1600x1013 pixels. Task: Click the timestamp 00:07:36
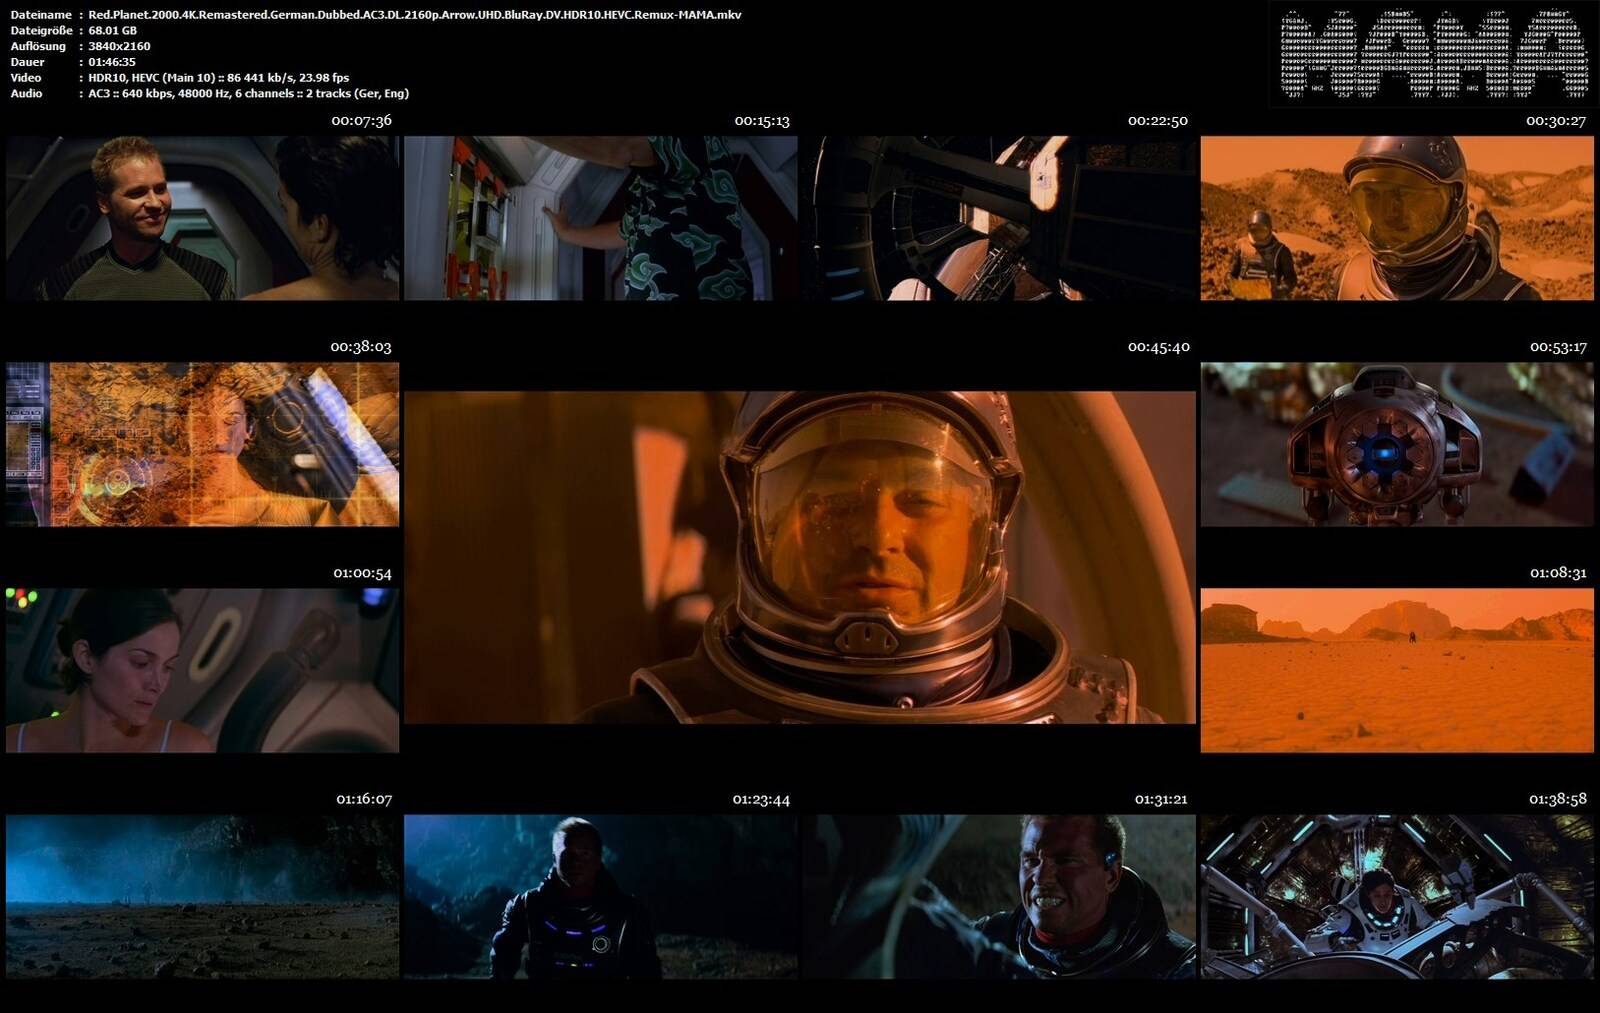(x=361, y=121)
